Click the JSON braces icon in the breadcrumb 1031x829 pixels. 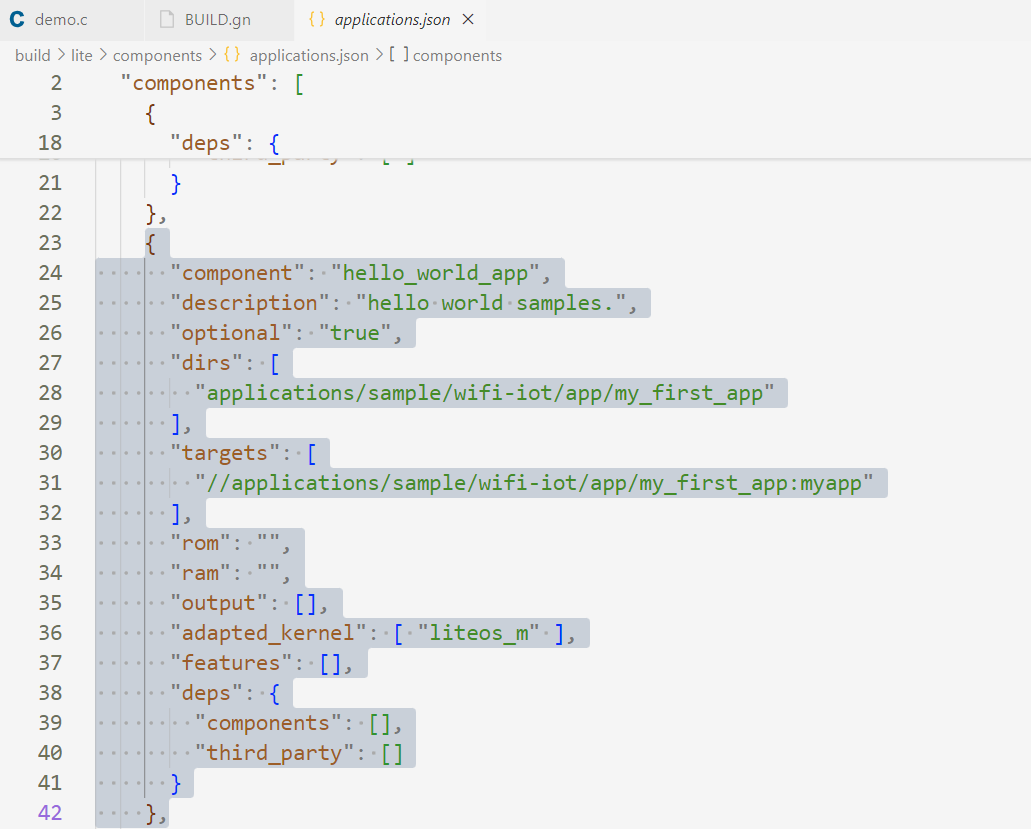point(232,56)
